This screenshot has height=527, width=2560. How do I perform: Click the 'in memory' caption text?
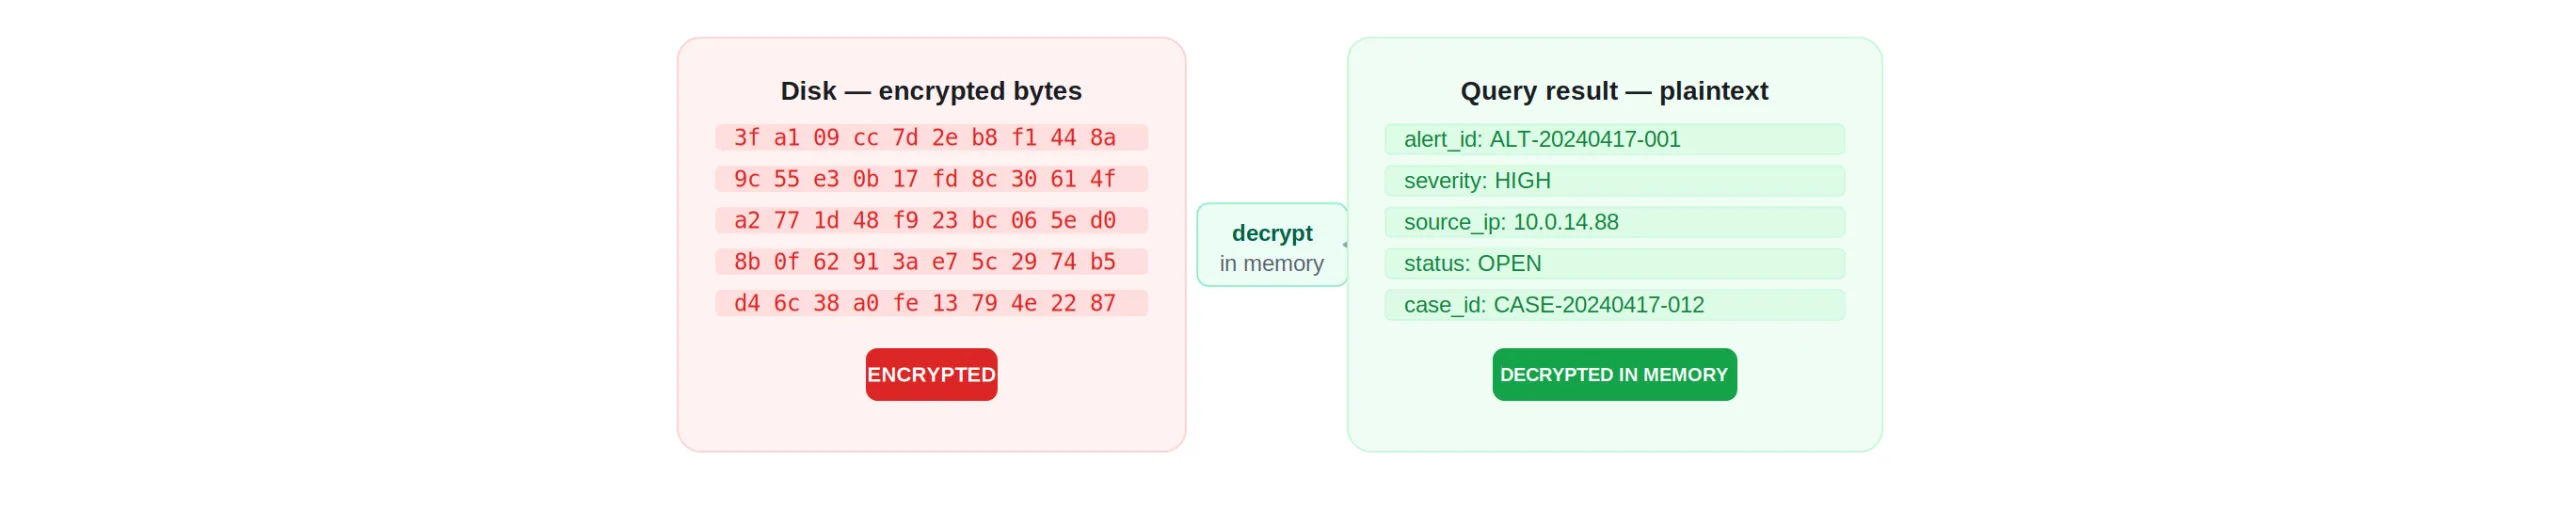pyautogui.click(x=1271, y=264)
